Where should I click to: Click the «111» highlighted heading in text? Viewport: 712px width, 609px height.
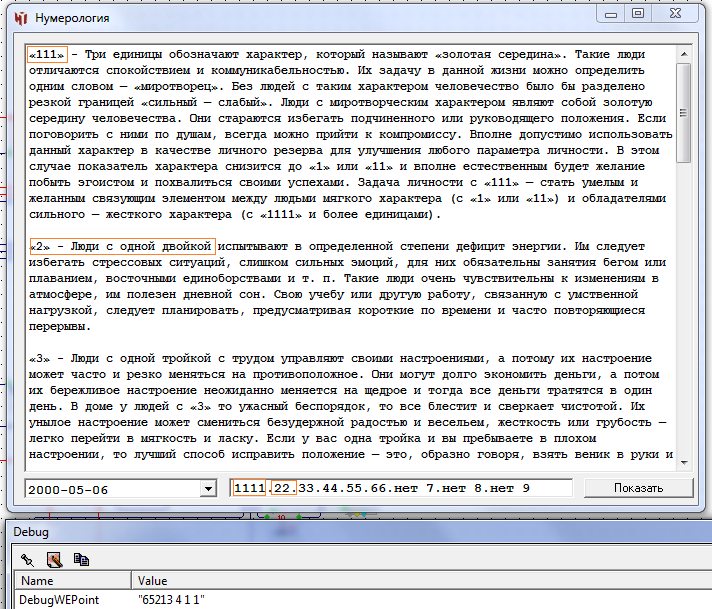coord(47,54)
